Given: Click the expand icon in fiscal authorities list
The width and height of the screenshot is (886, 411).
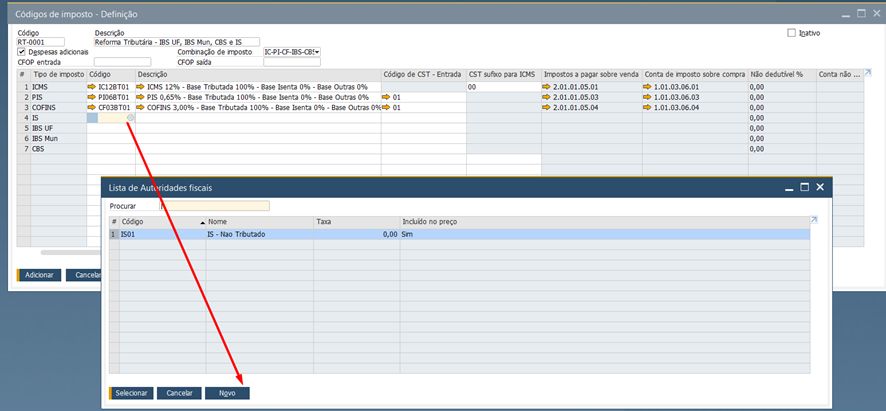Looking at the screenshot, I should pos(813,220).
